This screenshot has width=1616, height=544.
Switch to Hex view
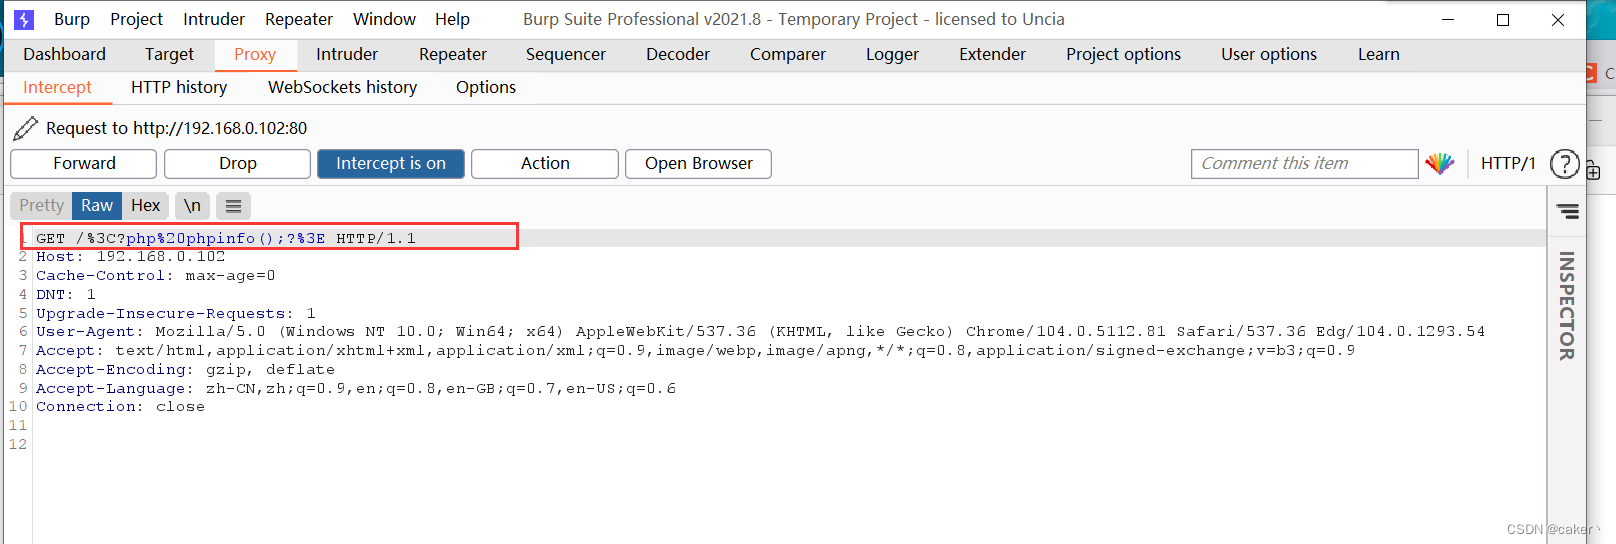(x=145, y=206)
